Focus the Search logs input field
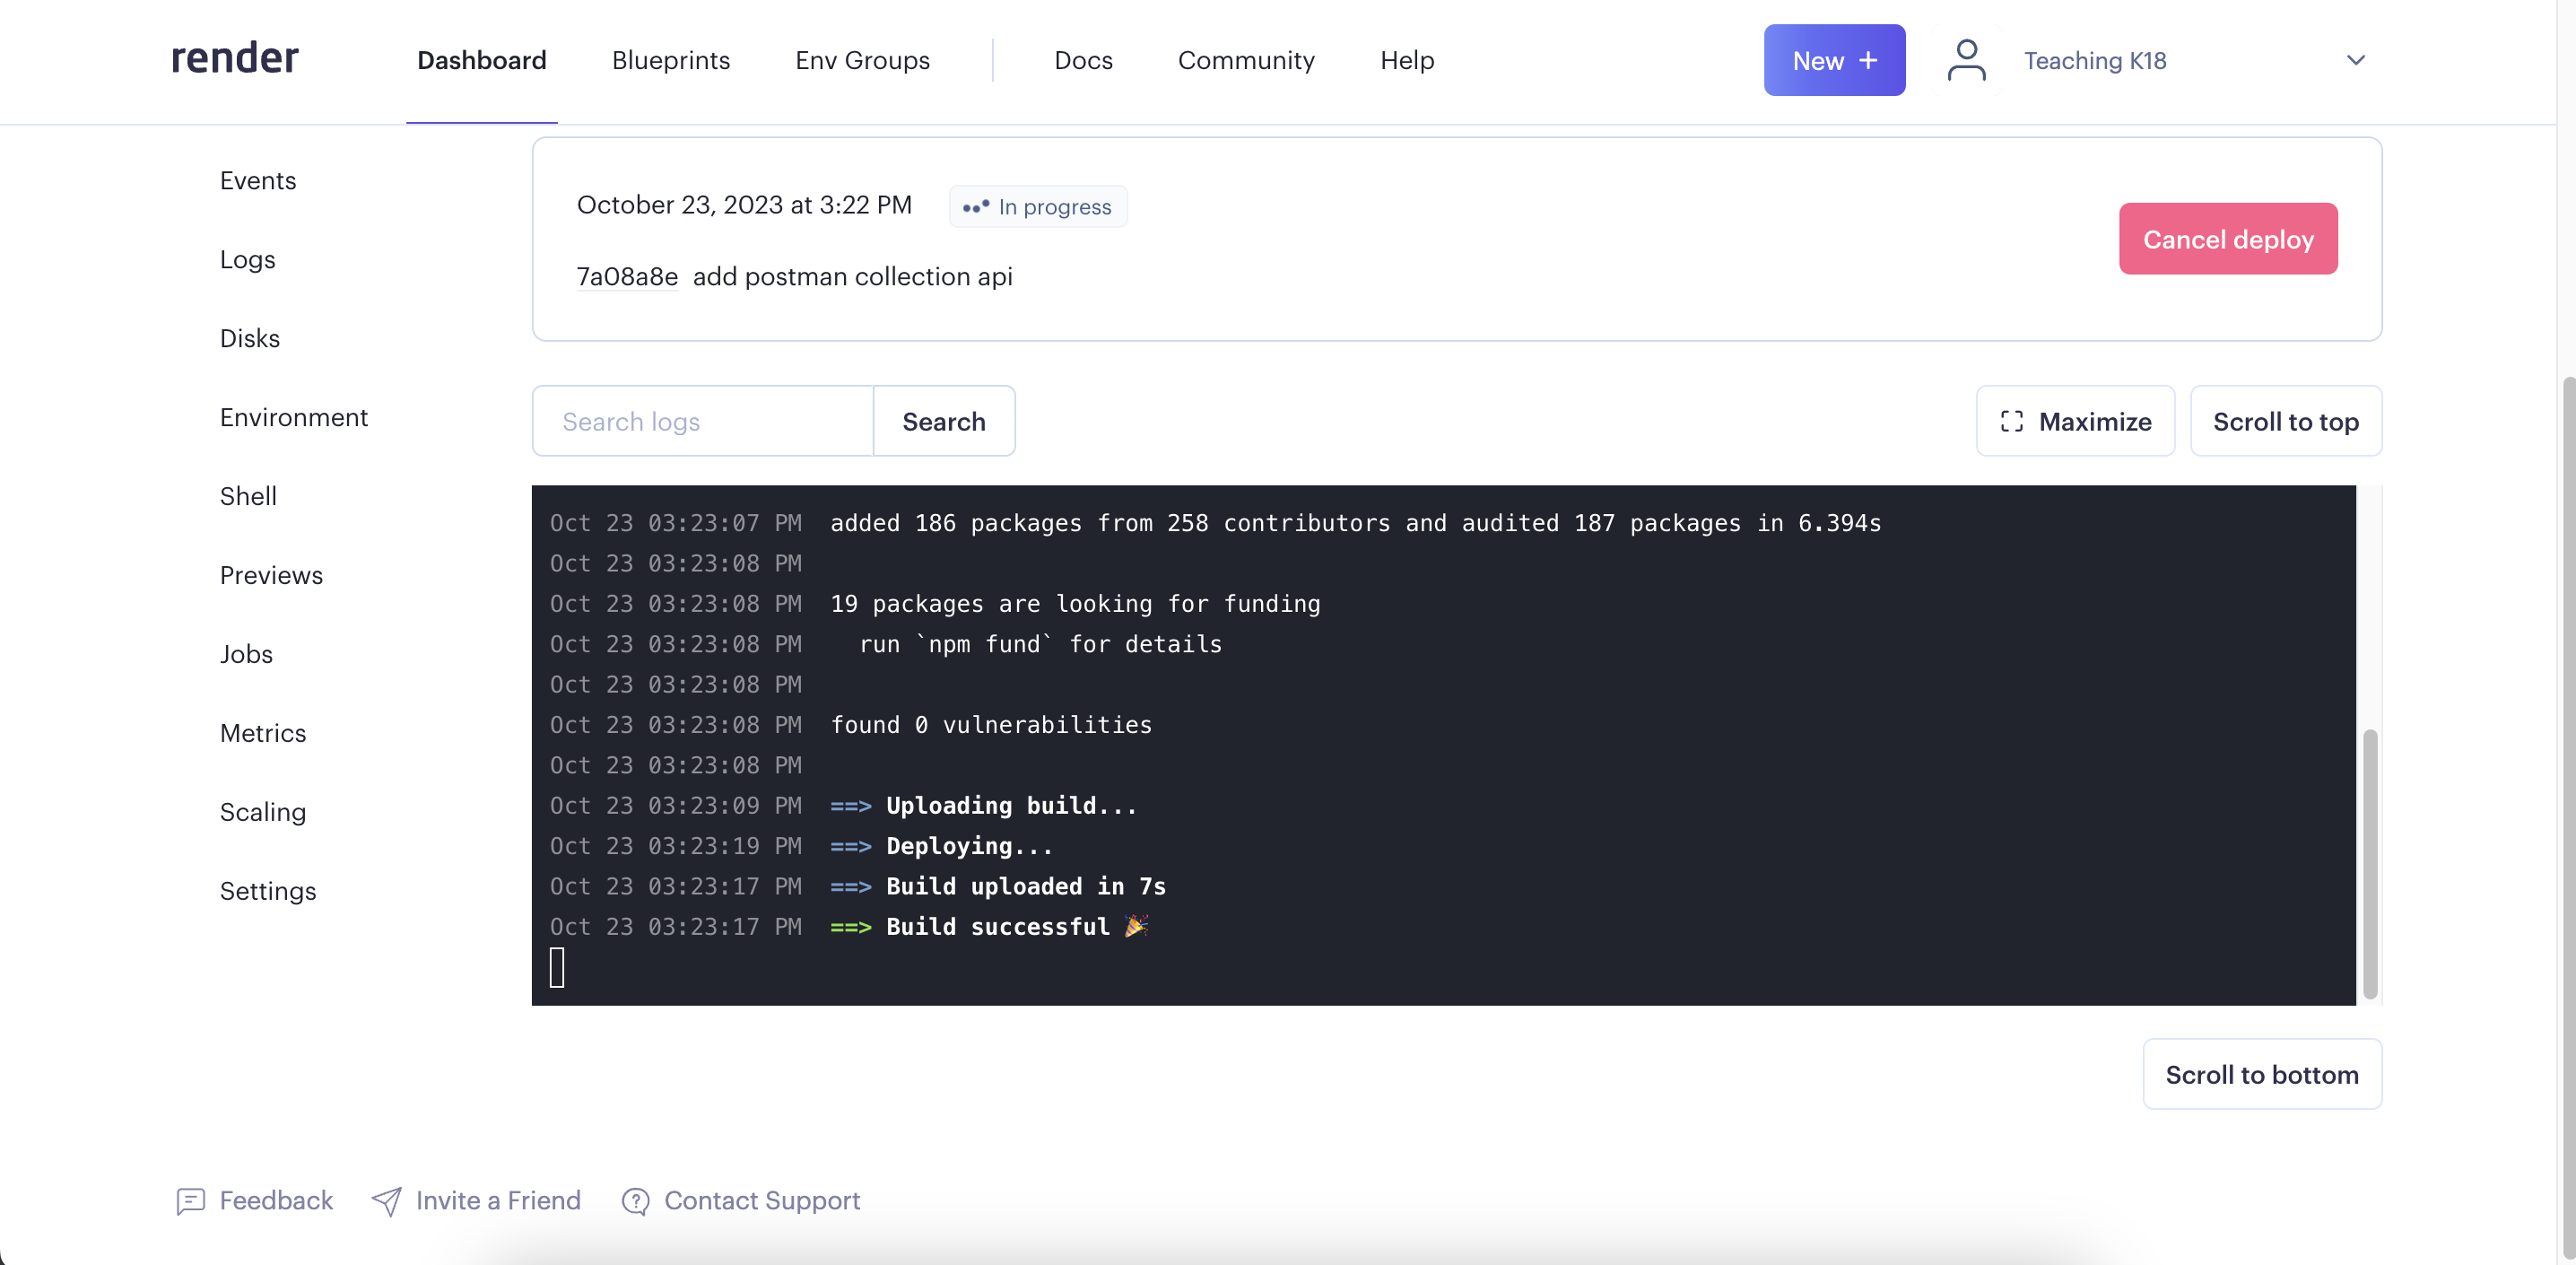The image size is (2576, 1265). coord(703,422)
